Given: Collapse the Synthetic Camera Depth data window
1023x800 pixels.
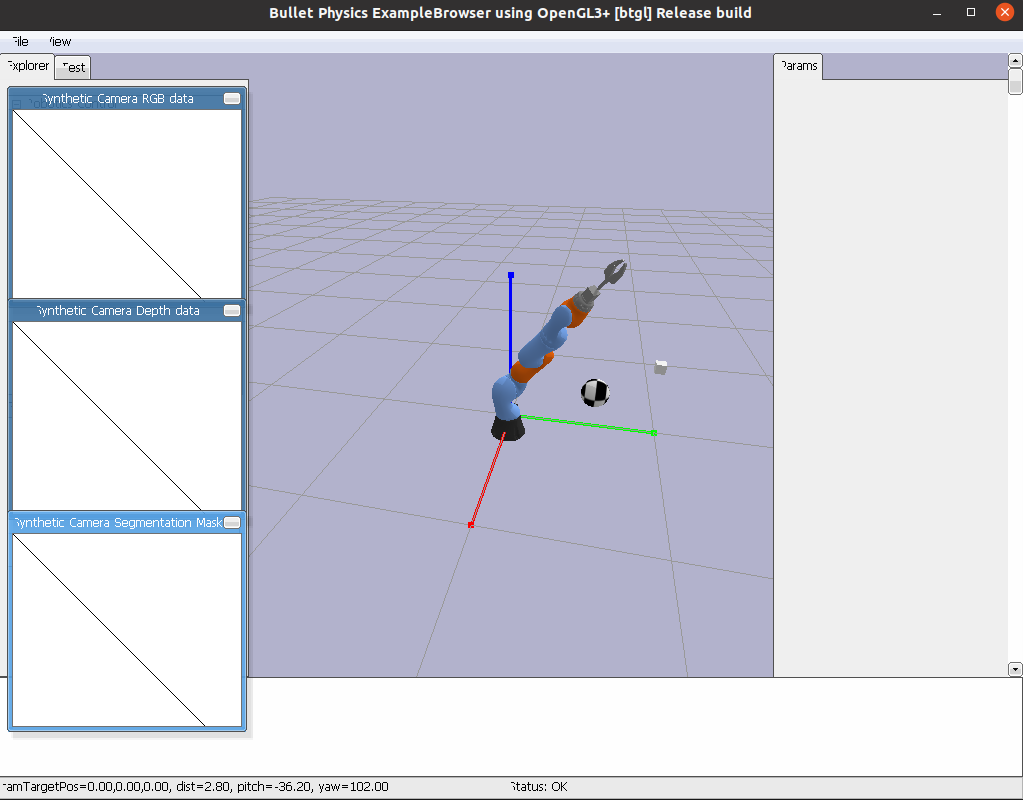Looking at the screenshot, I should pyautogui.click(x=232, y=311).
